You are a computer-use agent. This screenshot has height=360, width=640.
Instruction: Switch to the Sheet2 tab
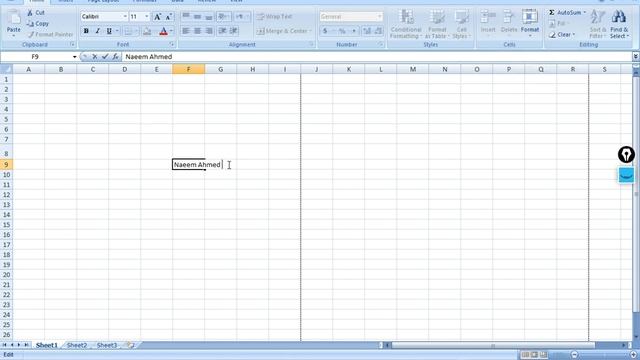click(77, 345)
